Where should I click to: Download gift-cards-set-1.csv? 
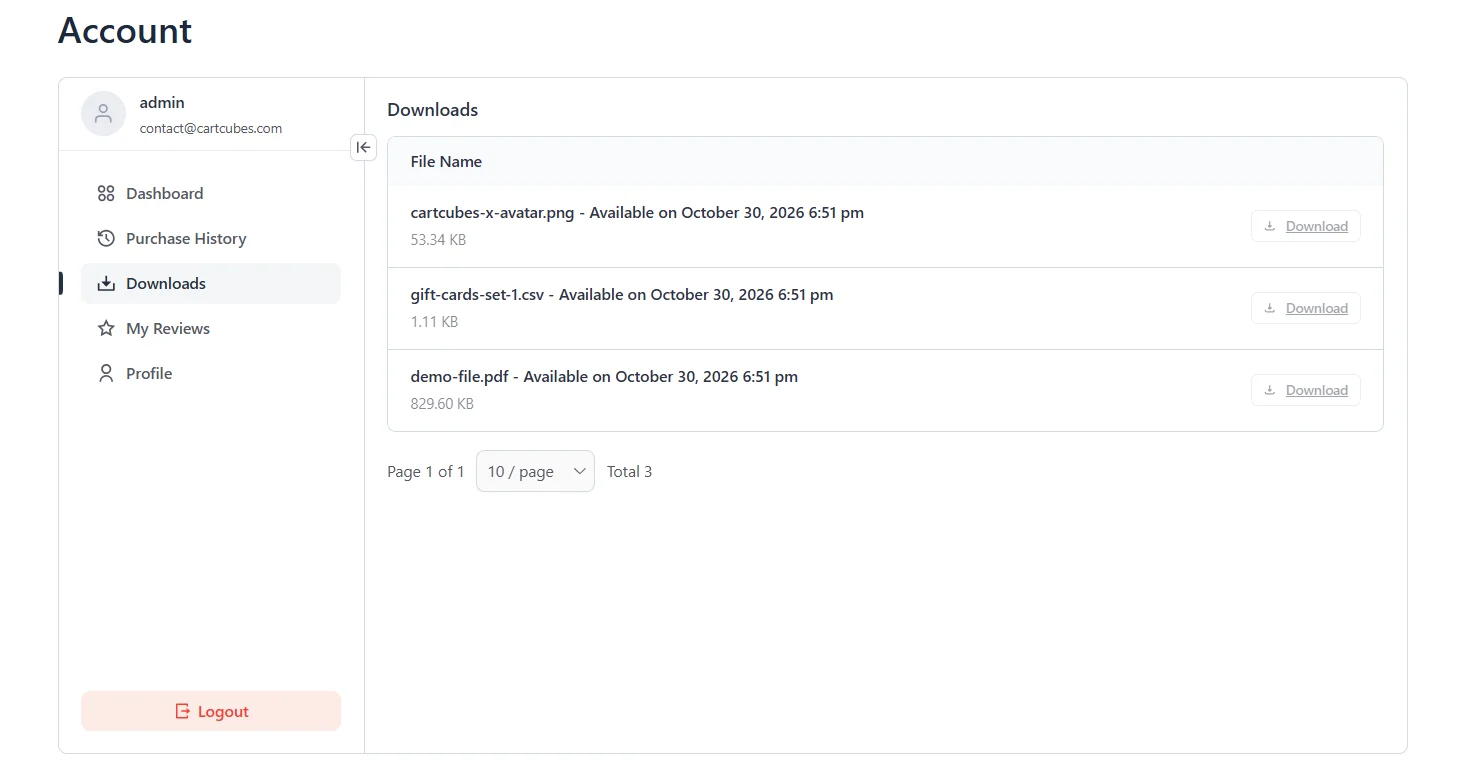(x=1305, y=308)
